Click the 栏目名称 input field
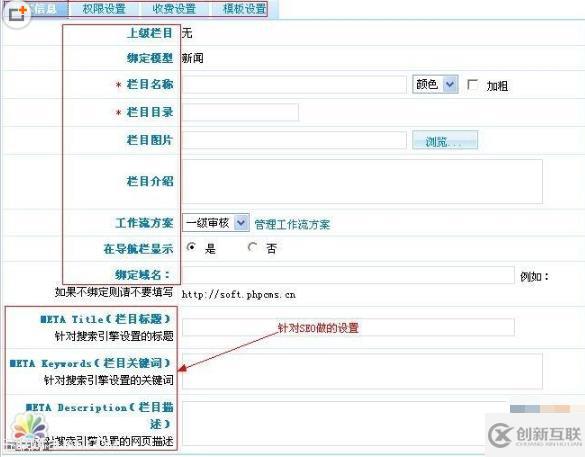The width and height of the screenshot is (585, 457). [294, 85]
